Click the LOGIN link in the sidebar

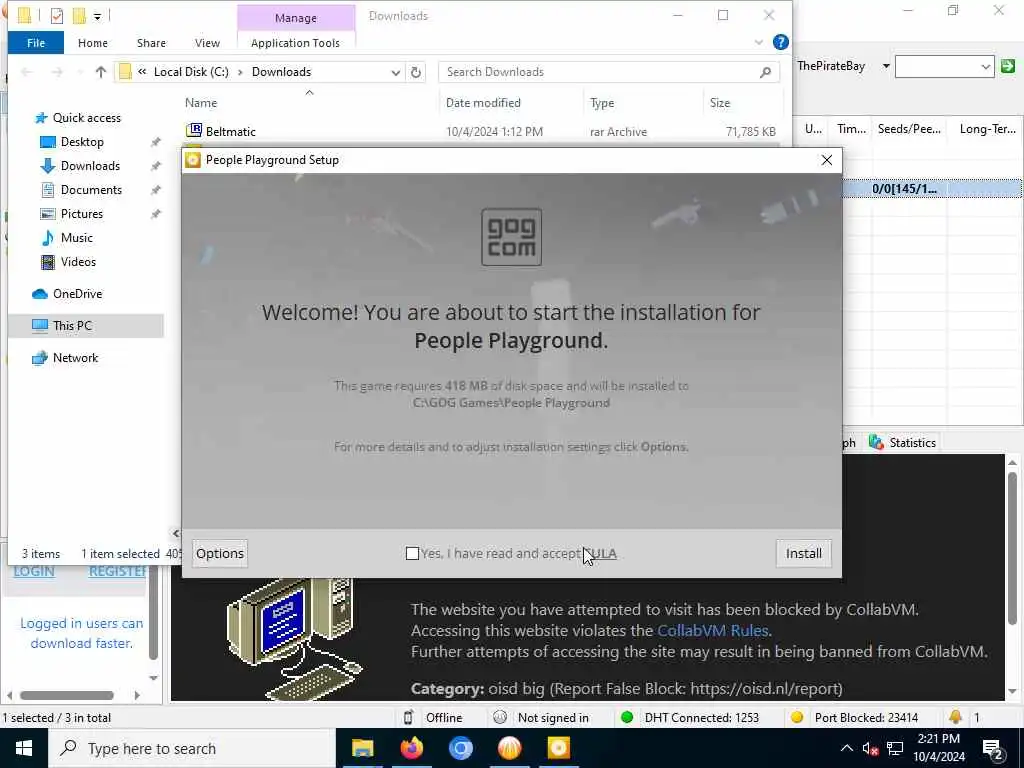pyautogui.click(x=34, y=571)
